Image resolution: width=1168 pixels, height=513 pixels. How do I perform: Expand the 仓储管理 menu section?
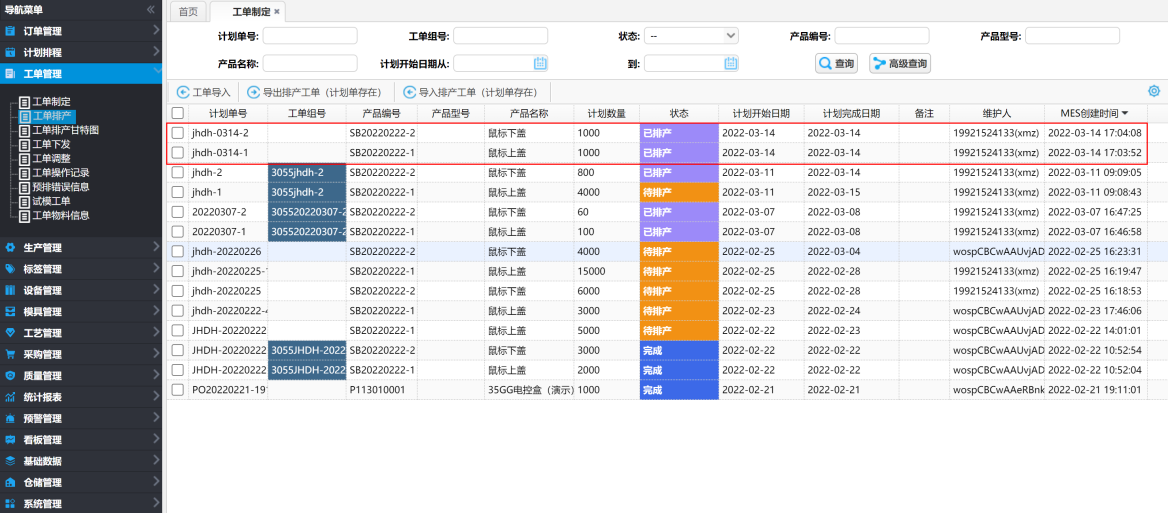click(156, 482)
